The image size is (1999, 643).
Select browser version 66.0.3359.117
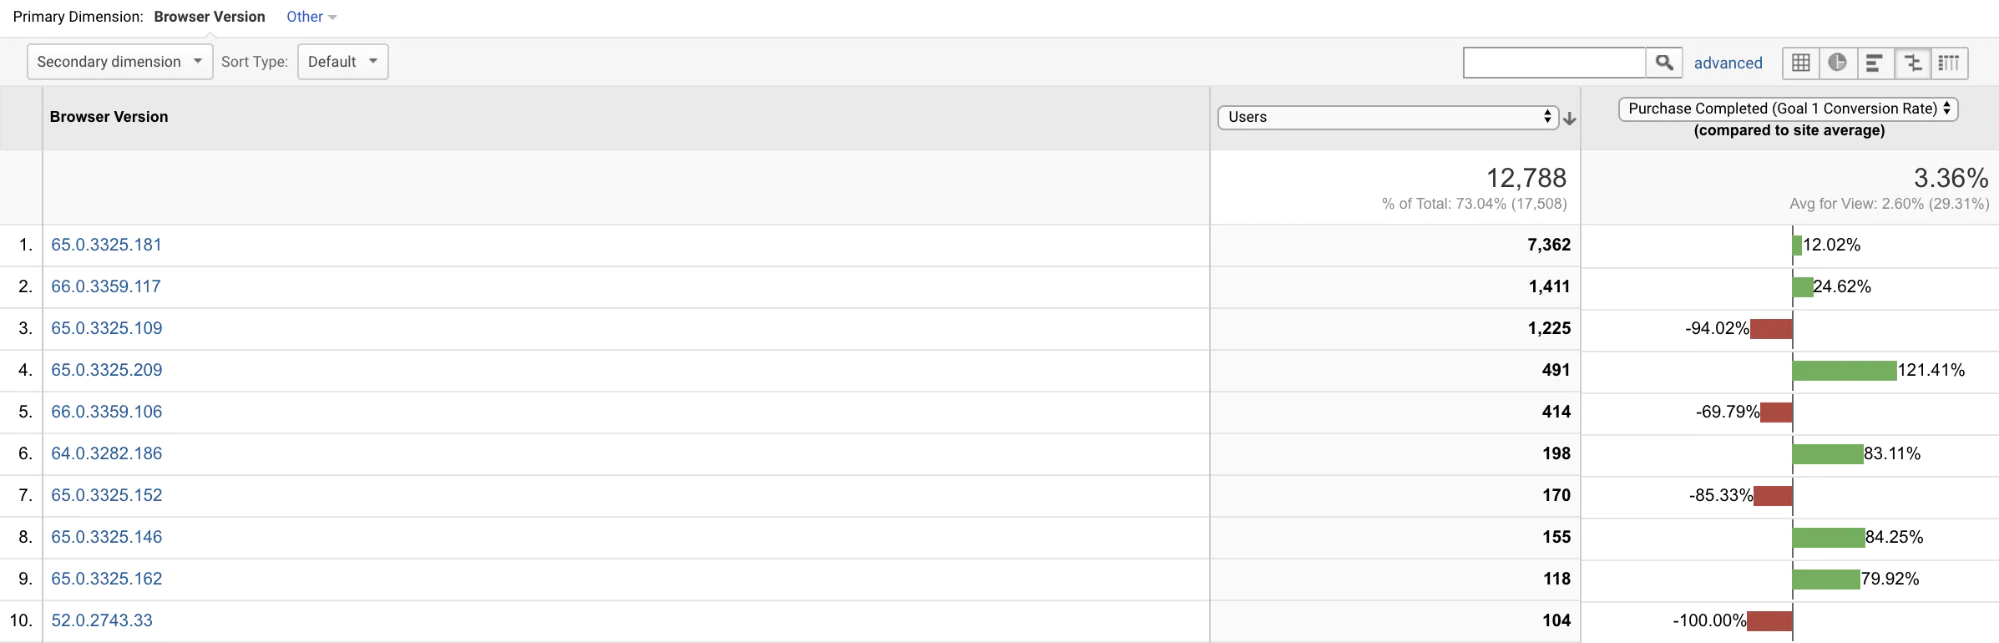106,286
